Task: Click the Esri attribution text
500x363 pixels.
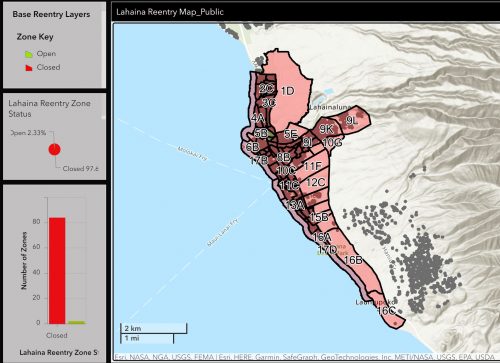Action: 303,357
